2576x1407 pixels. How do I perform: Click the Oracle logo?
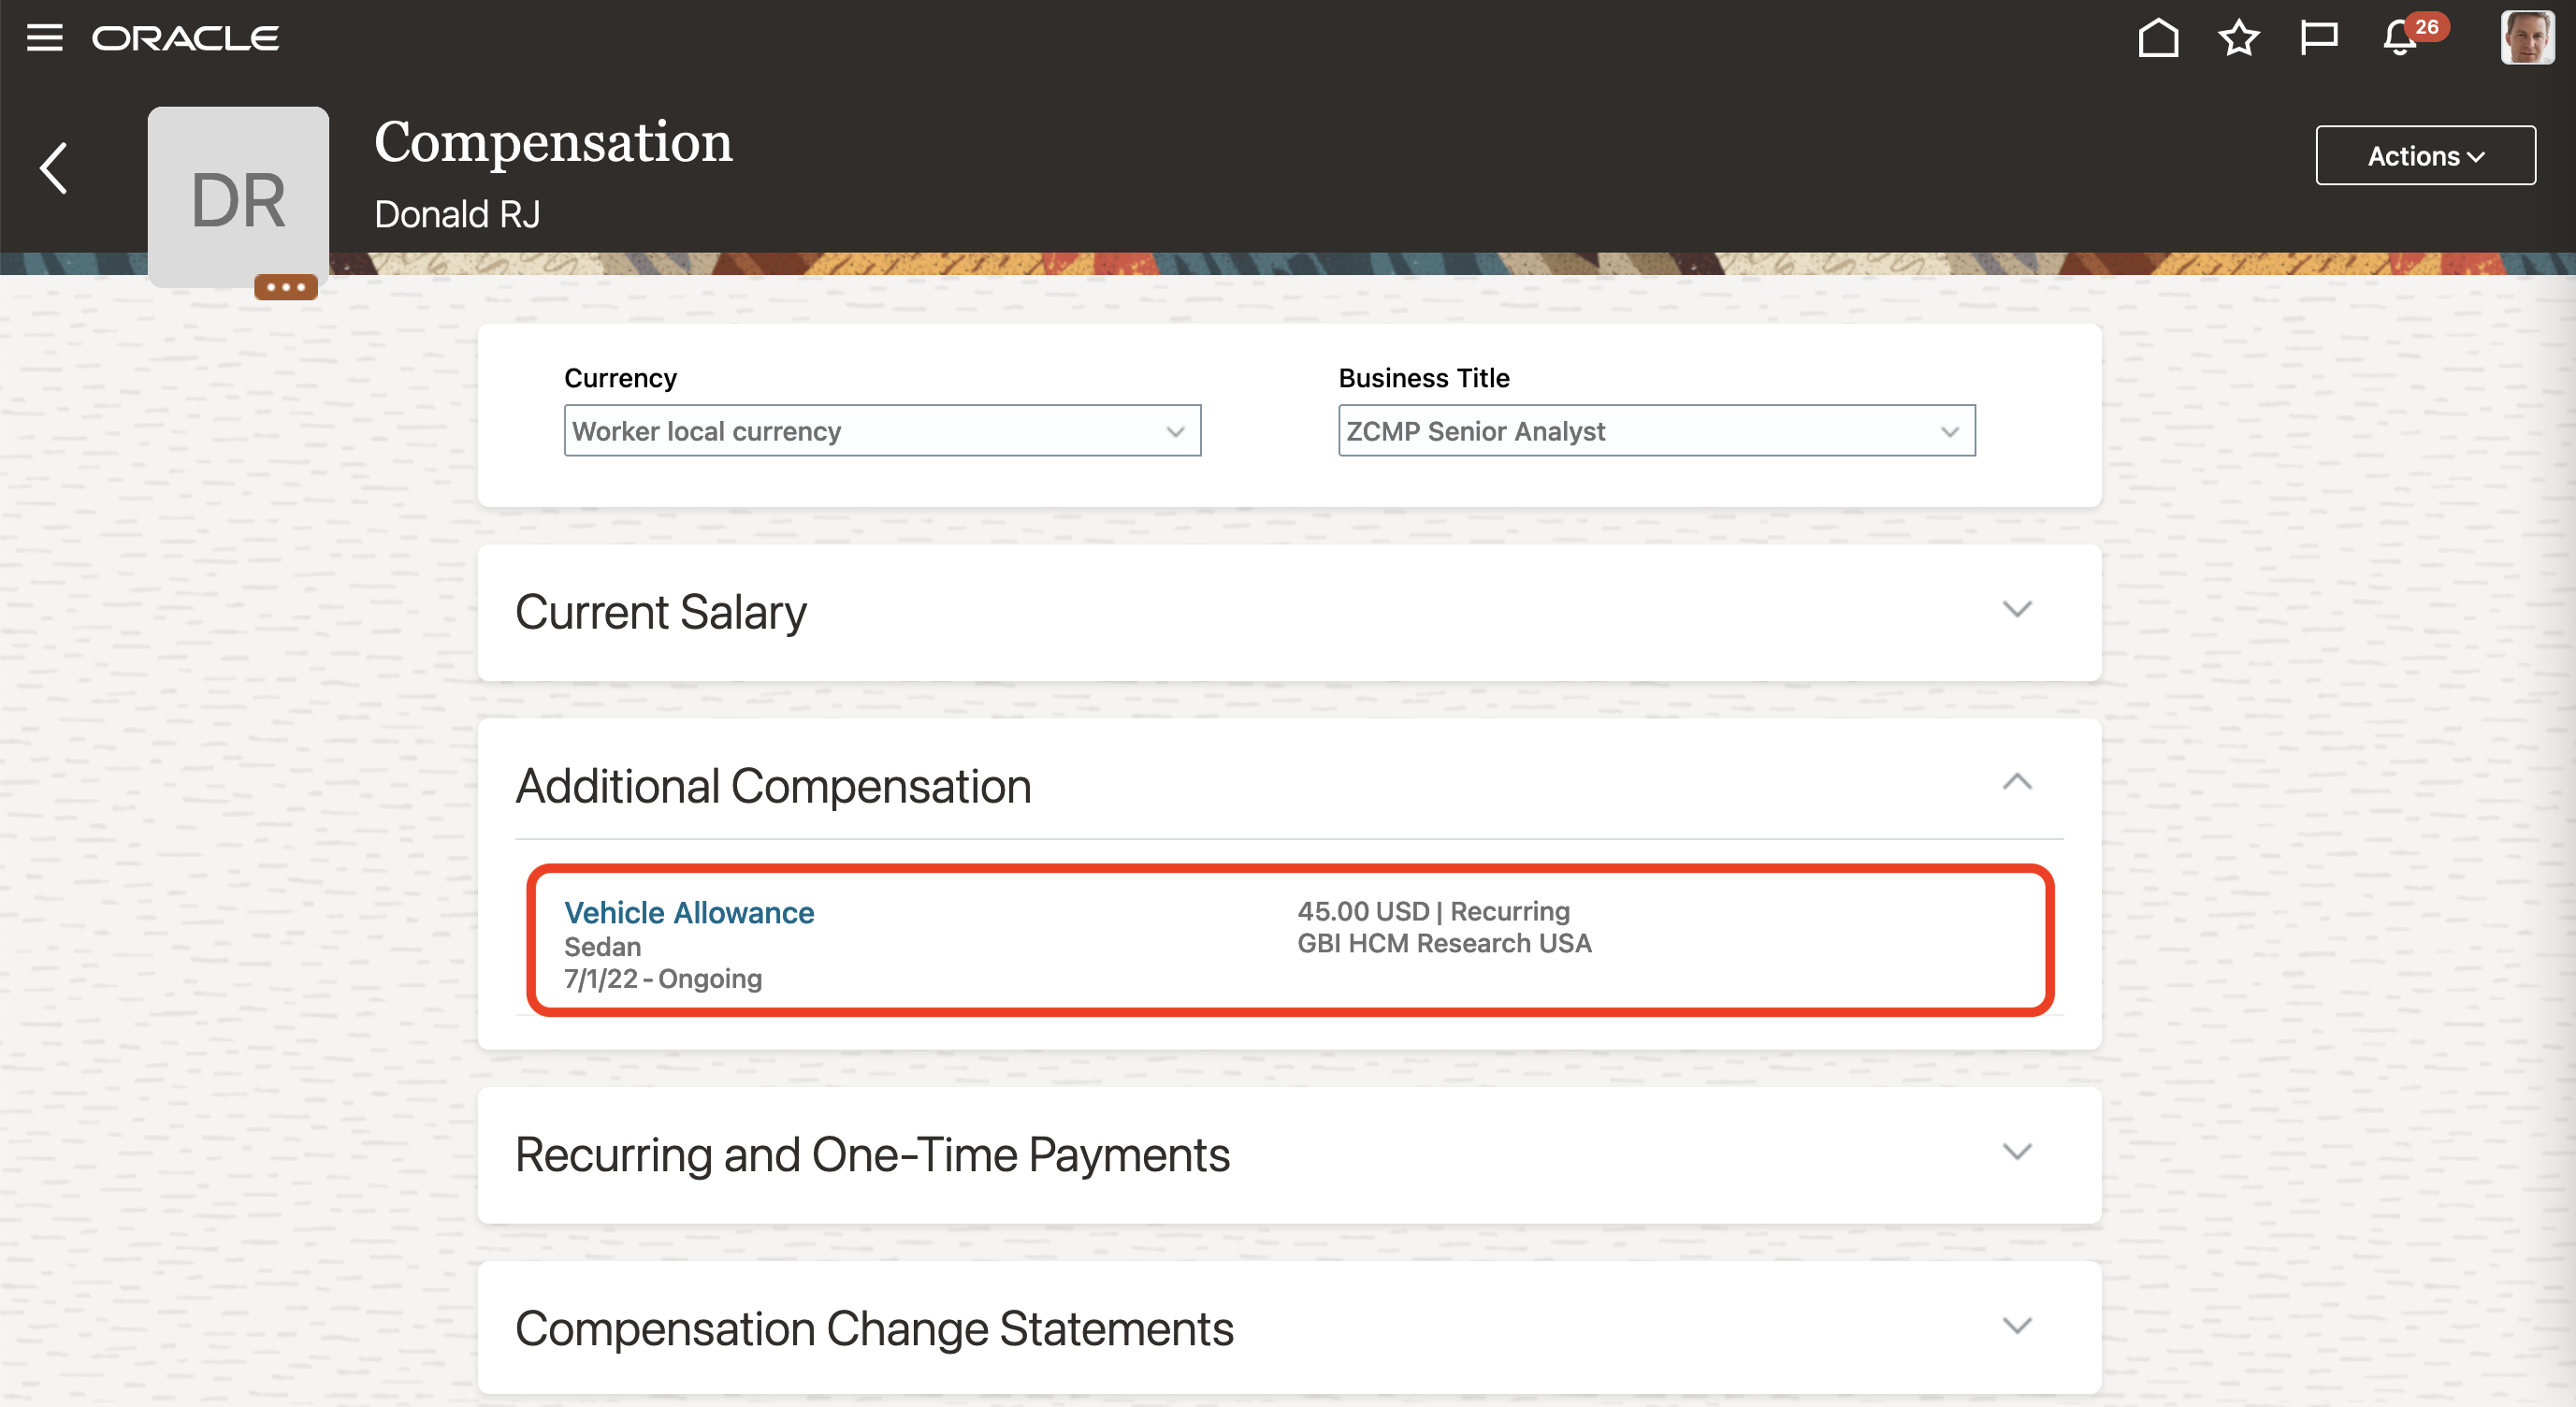click(x=186, y=38)
